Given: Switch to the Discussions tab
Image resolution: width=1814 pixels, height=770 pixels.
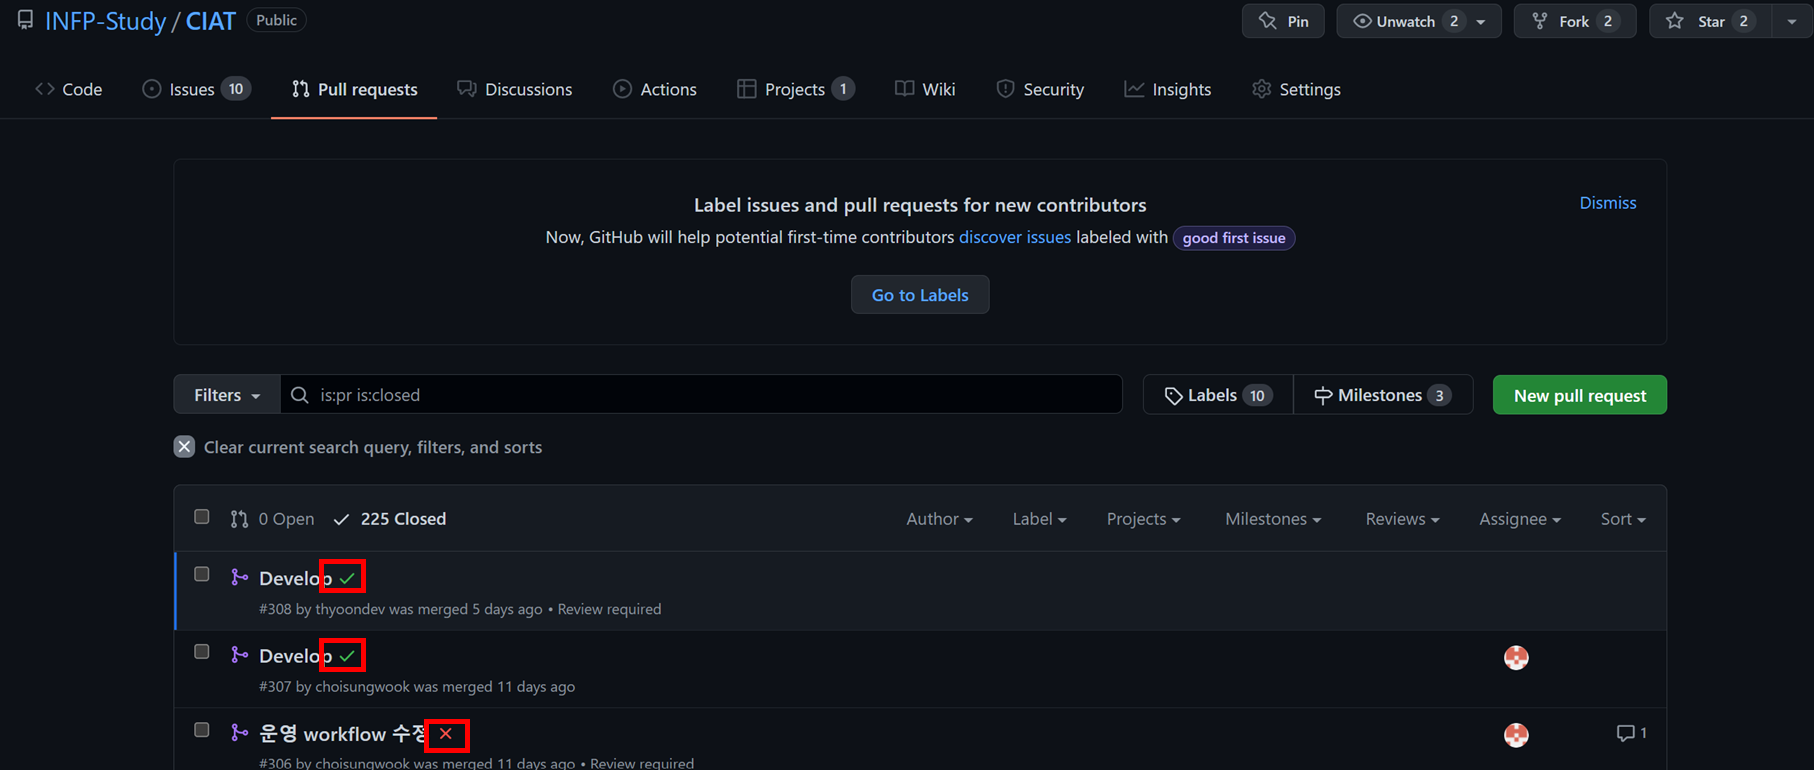Looking at the screenshot, I should point(515,89).
